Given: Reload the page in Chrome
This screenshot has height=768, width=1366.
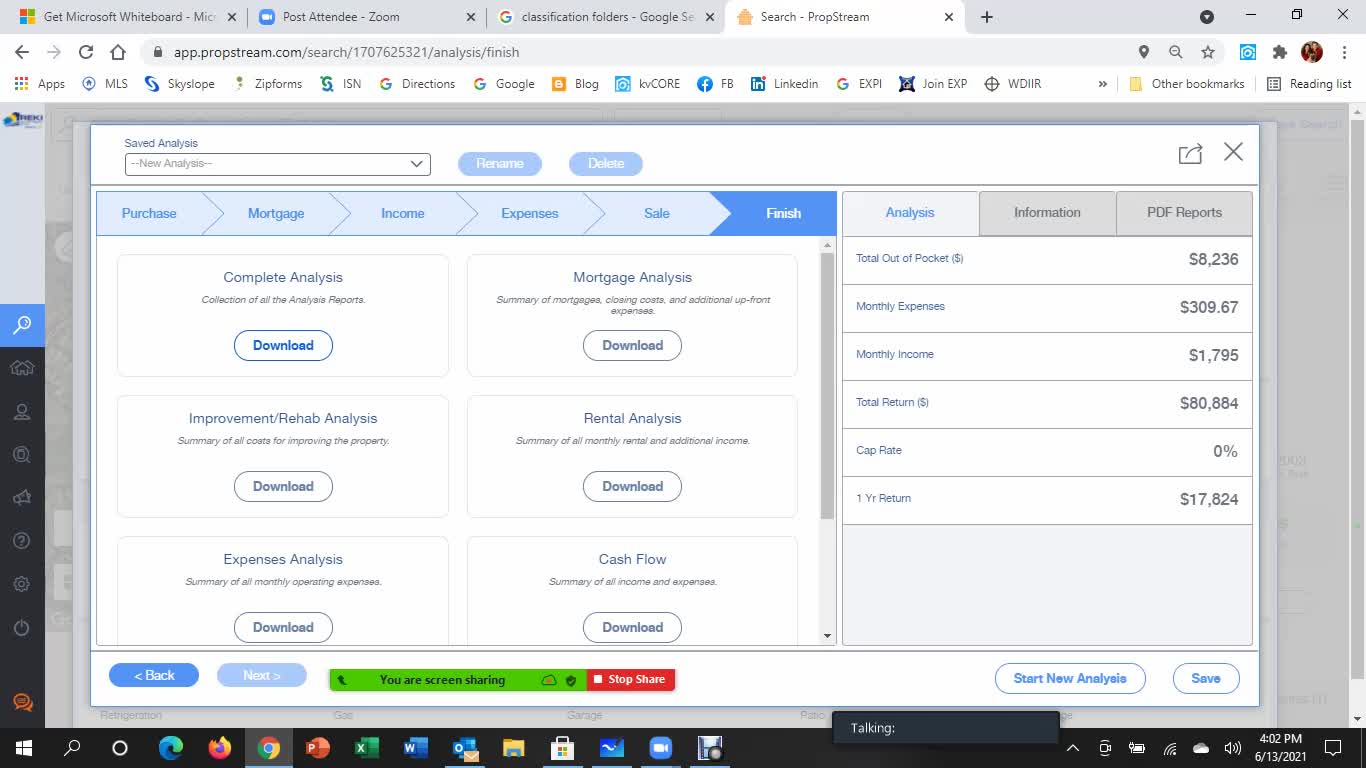Looking at the screenshot, I should [86, 52].
